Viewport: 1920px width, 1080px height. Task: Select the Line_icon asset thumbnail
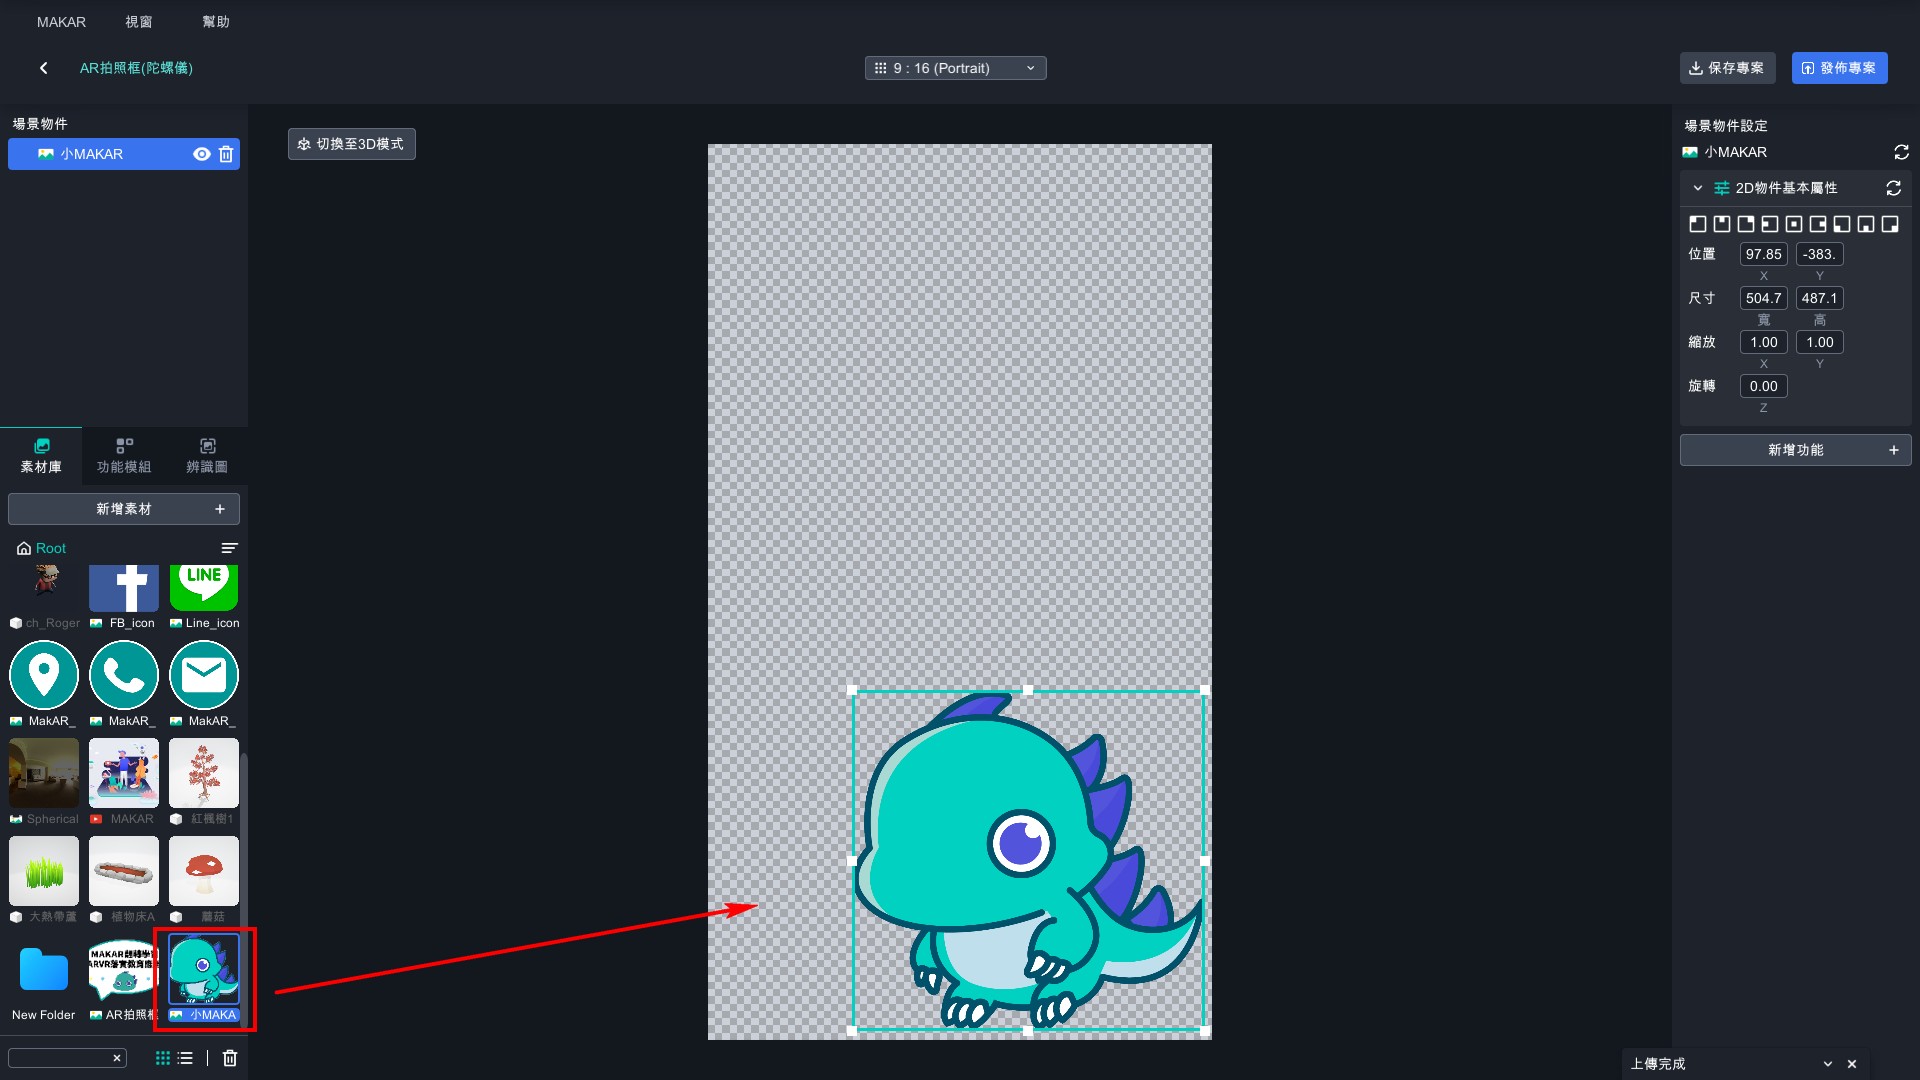coord(204,588)
